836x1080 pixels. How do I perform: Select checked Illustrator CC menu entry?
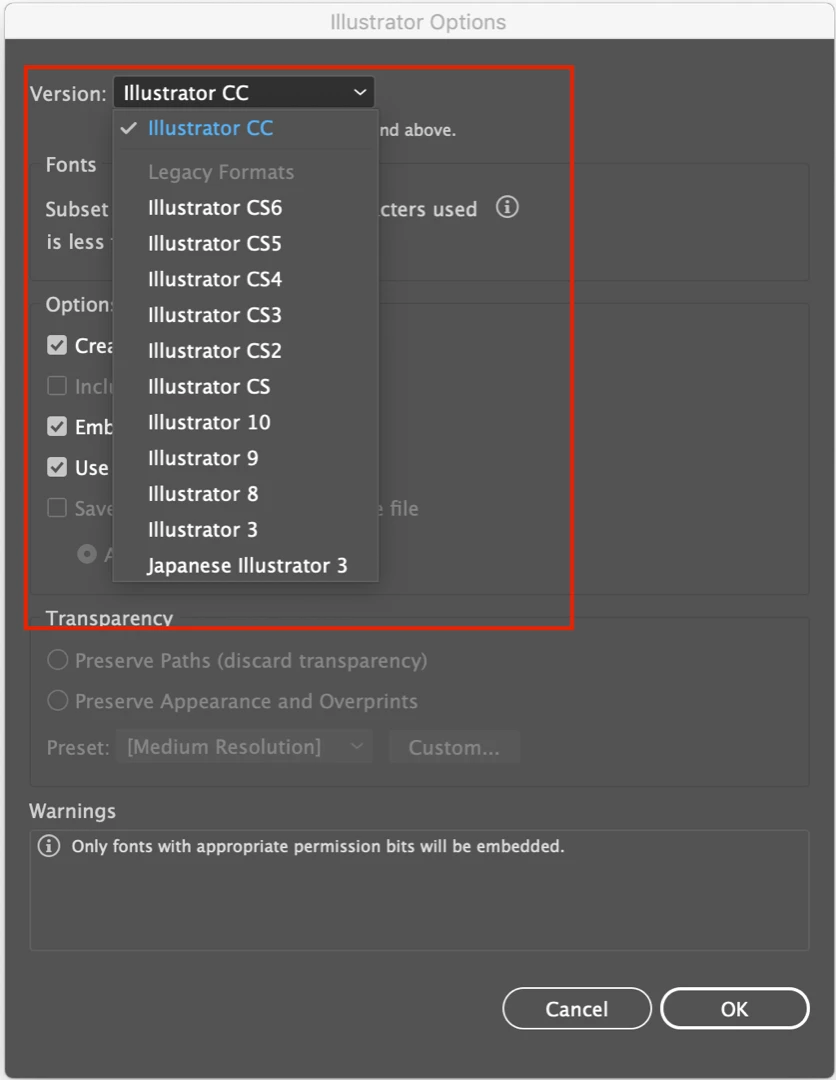pos(245,128)
